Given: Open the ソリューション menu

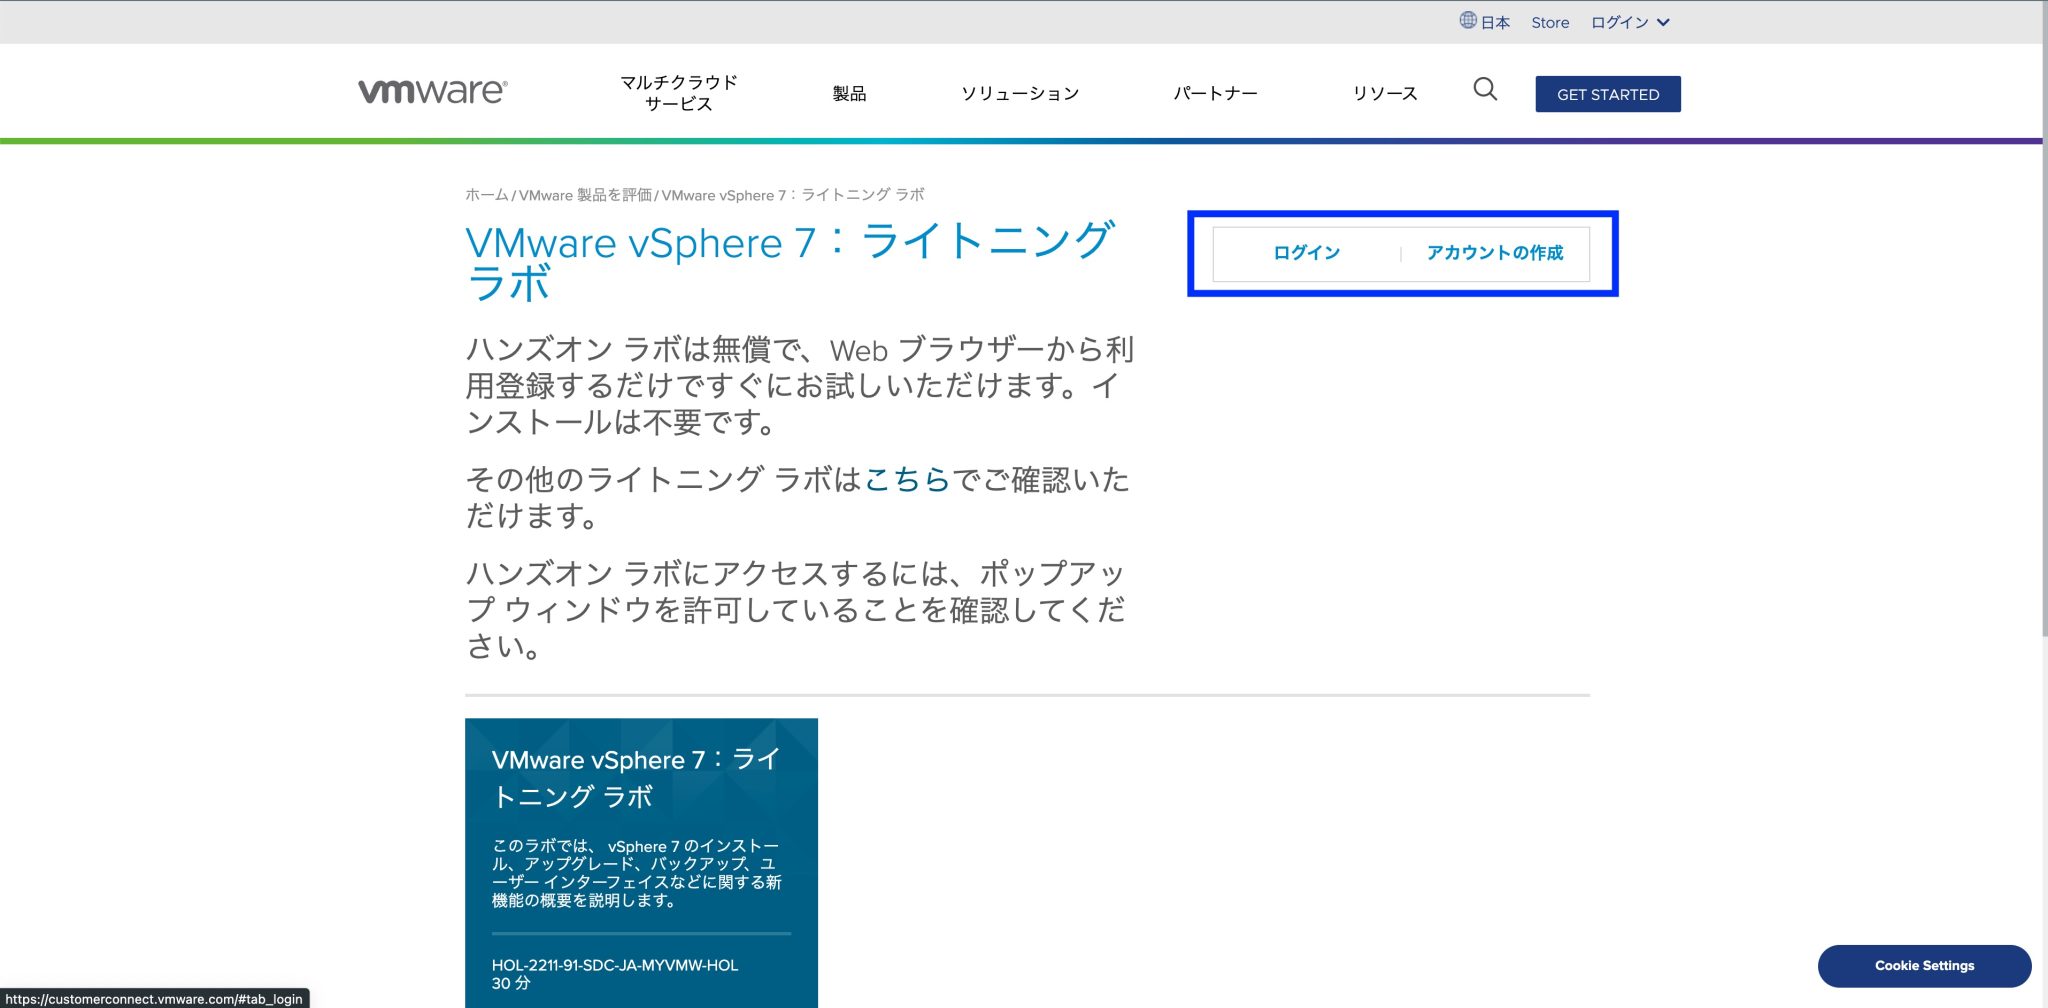Looking at the screenshot, I should click(1020, 93).
